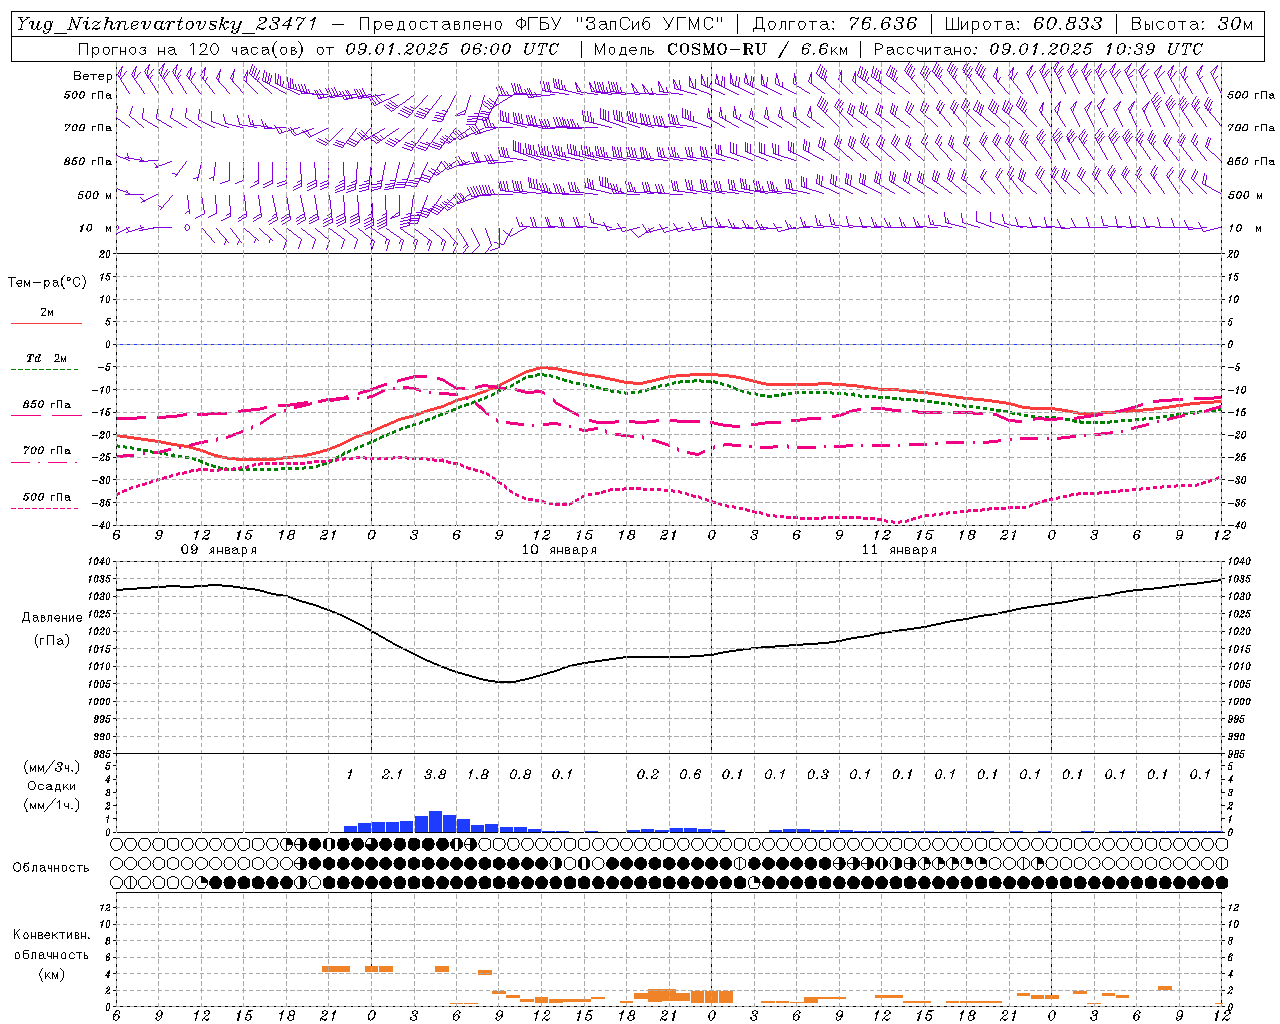
Task: Click the 'Ветер' wind panel label
Action: pos(92,76)
